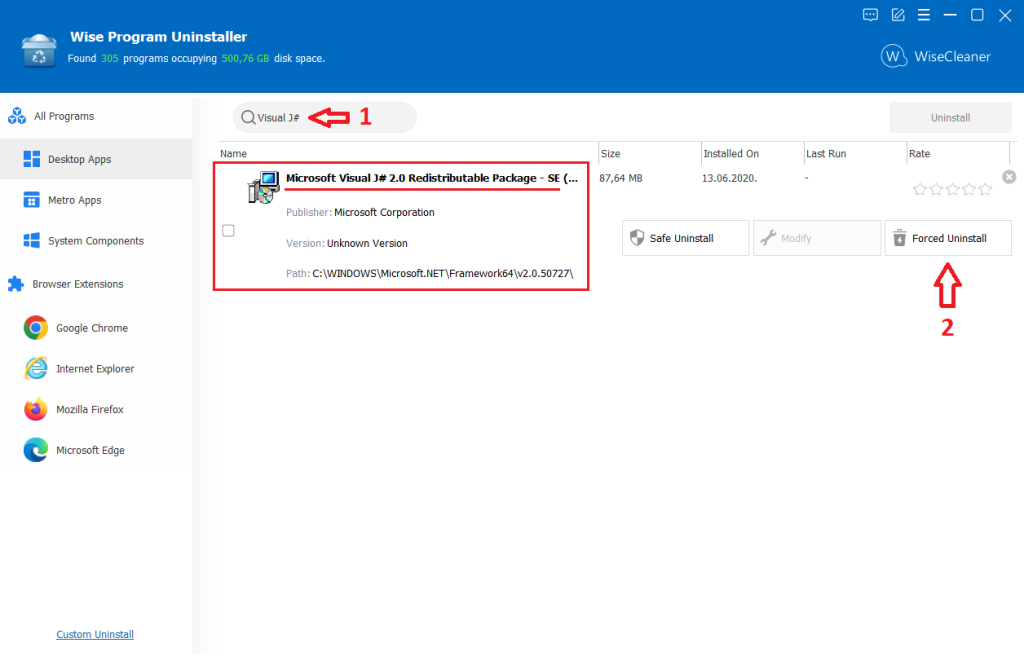Viewport: 1024px width, 656px height.
Task: Click the 500,76 GB disk space text
Action: tap(245, 58)
